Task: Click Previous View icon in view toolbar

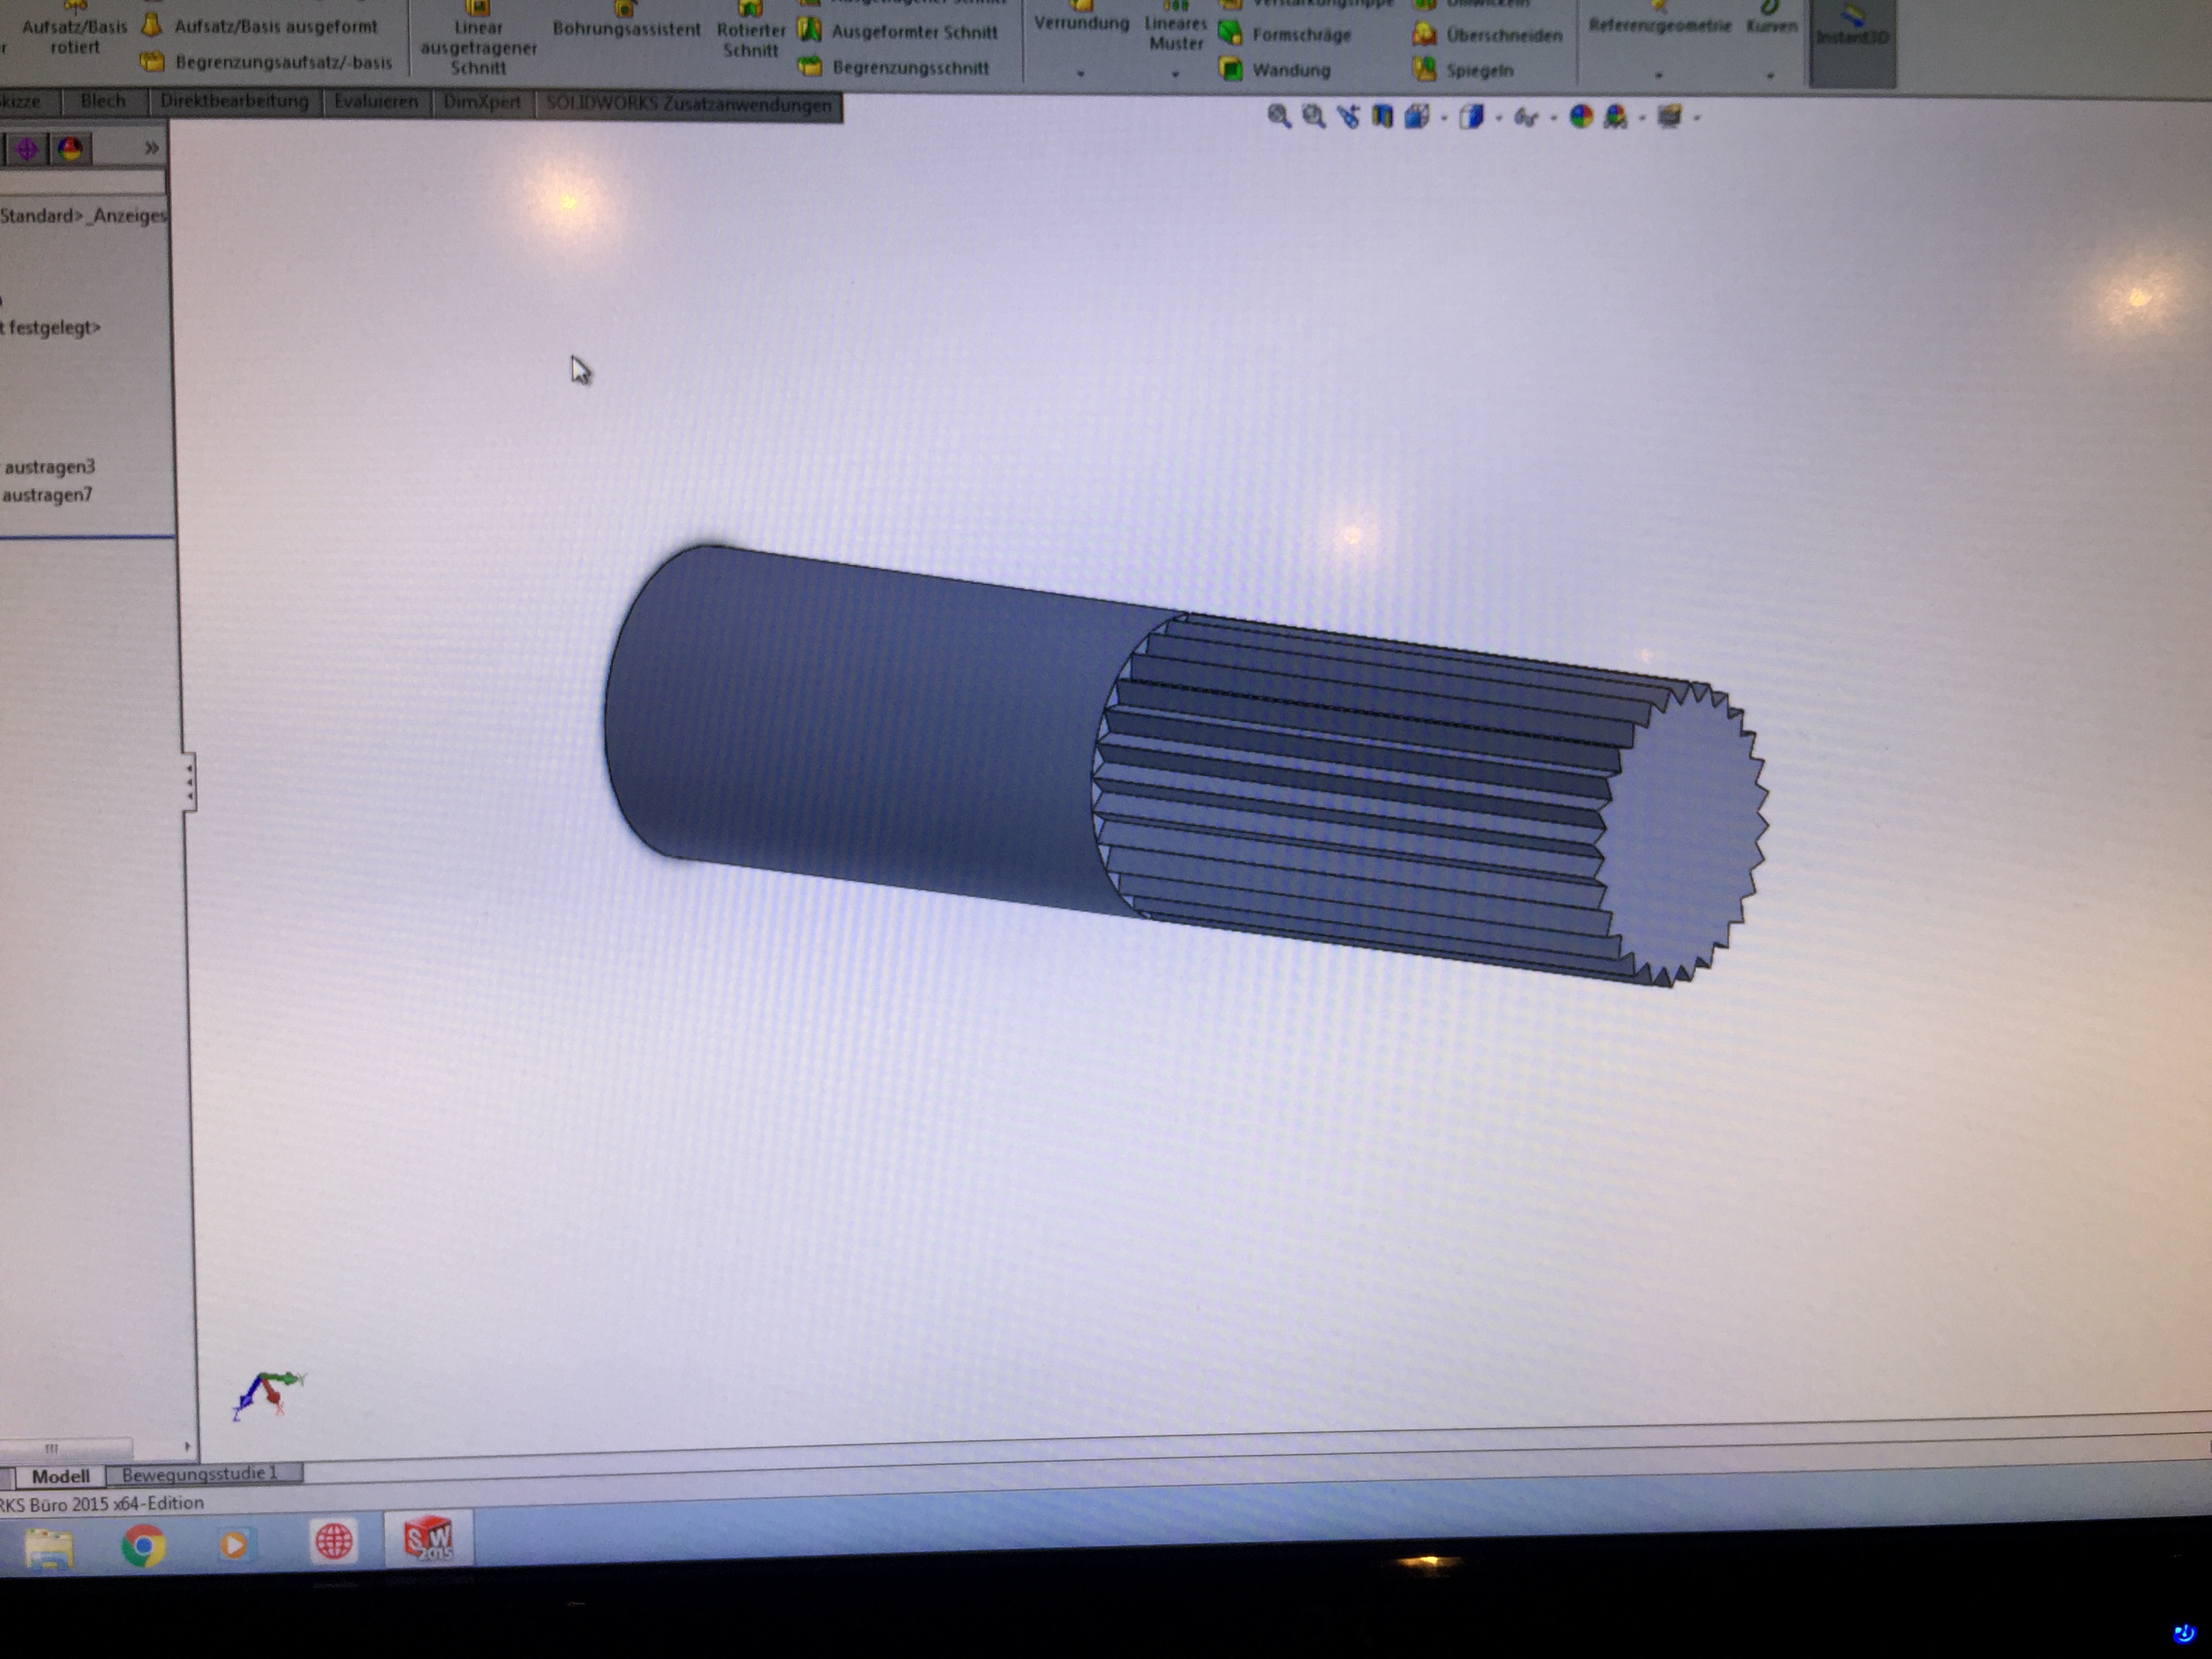Action: [1348, 117]
